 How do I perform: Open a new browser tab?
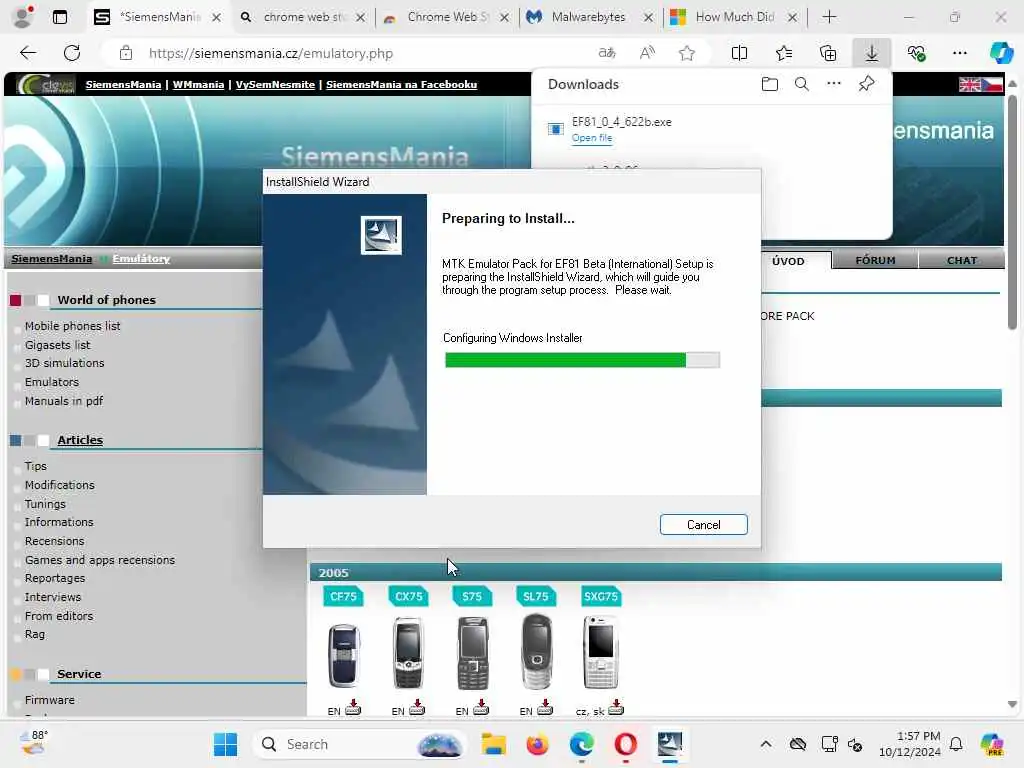(x=829, y=17)
